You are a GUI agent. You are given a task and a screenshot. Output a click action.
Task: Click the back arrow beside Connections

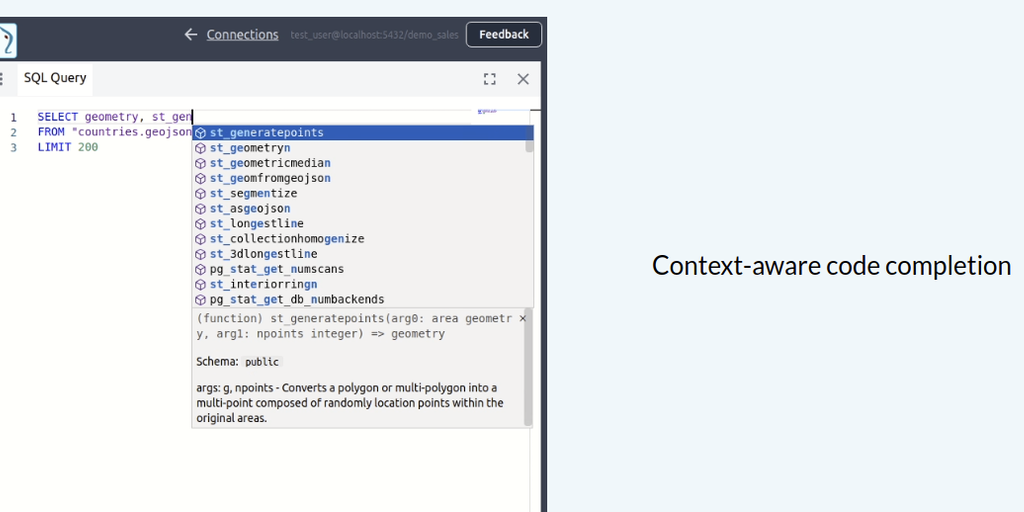[x=191, y=35]
